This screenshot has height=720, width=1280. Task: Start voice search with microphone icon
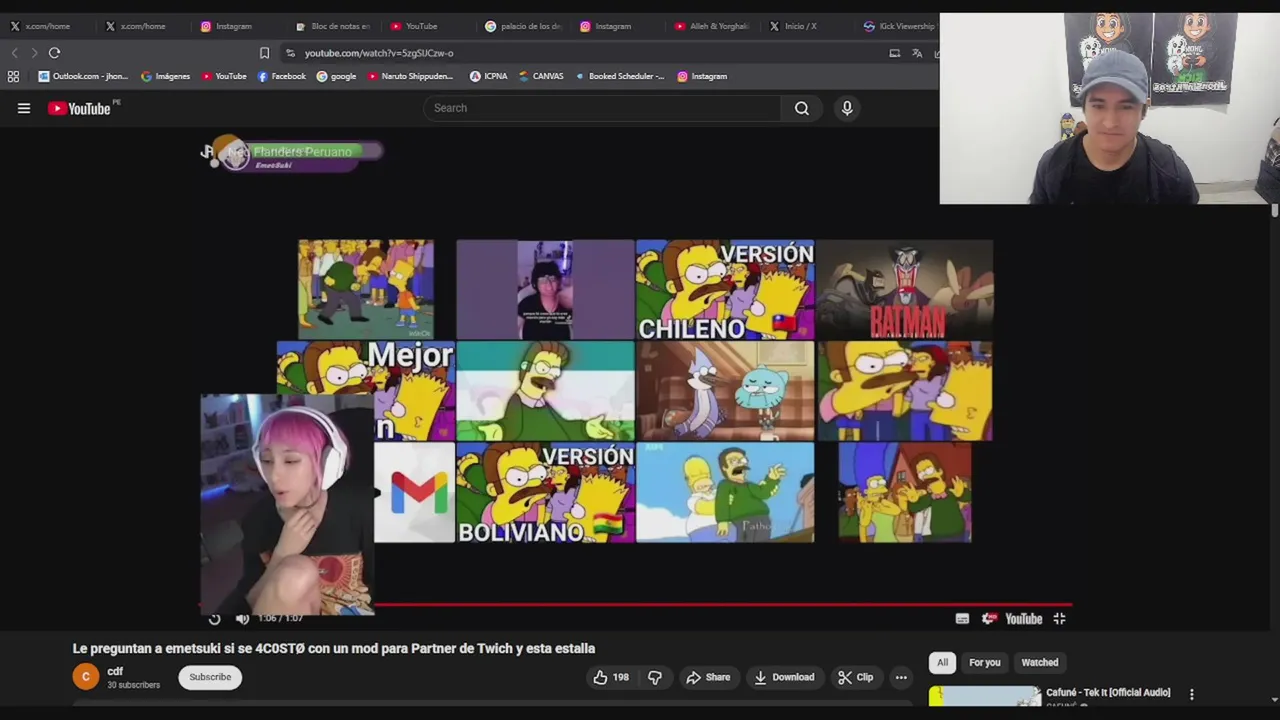(847, 108)
